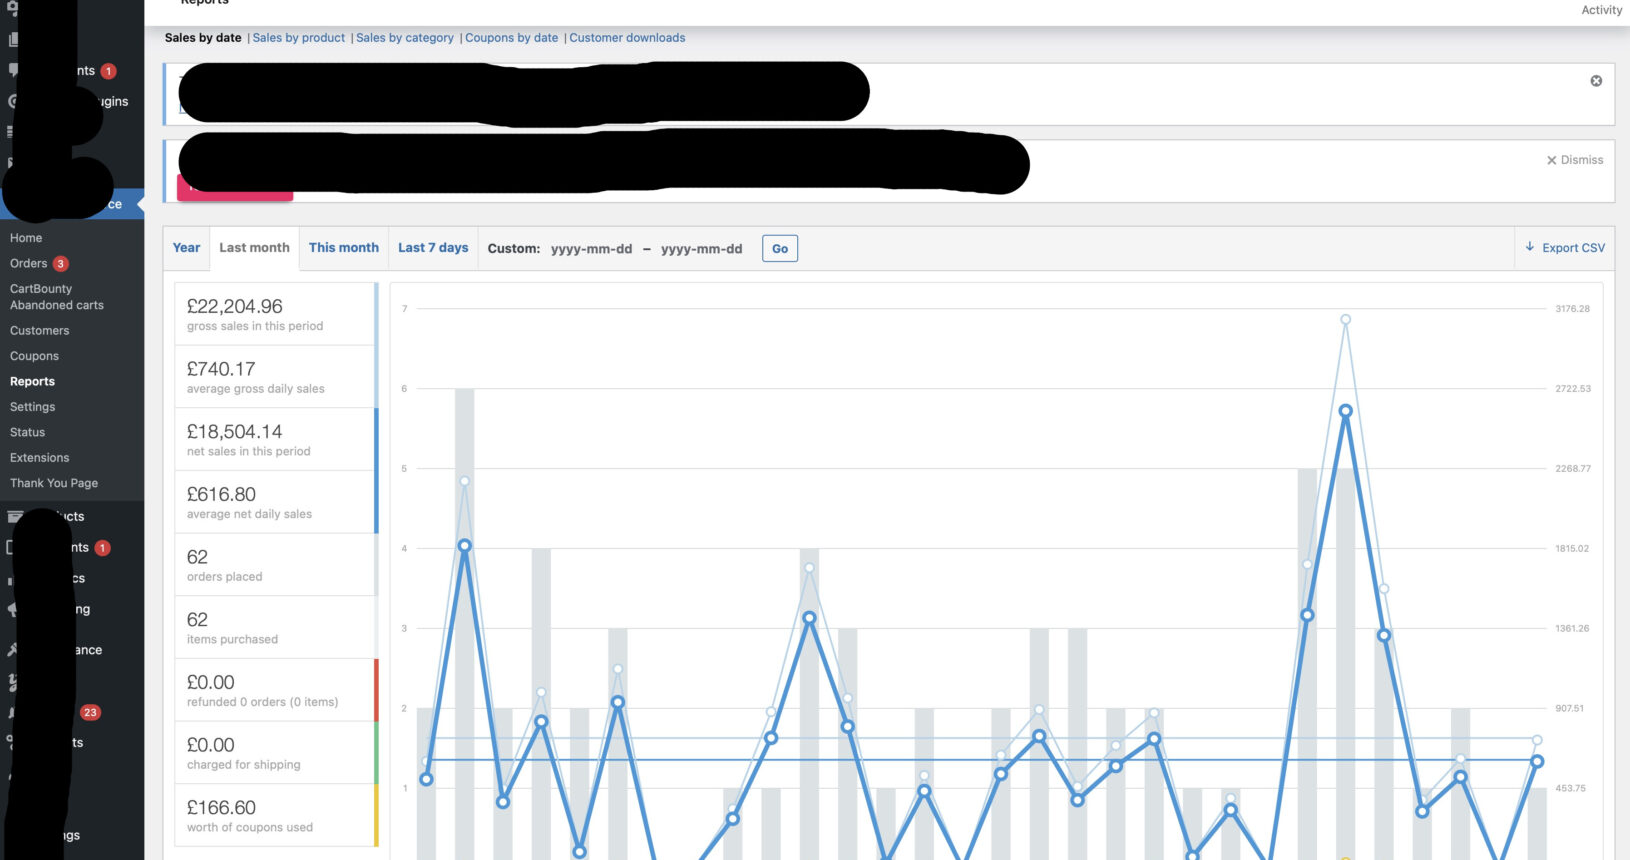1630x860 pixels.
Task: Click the custom start date field
Action: click(591, 249)
